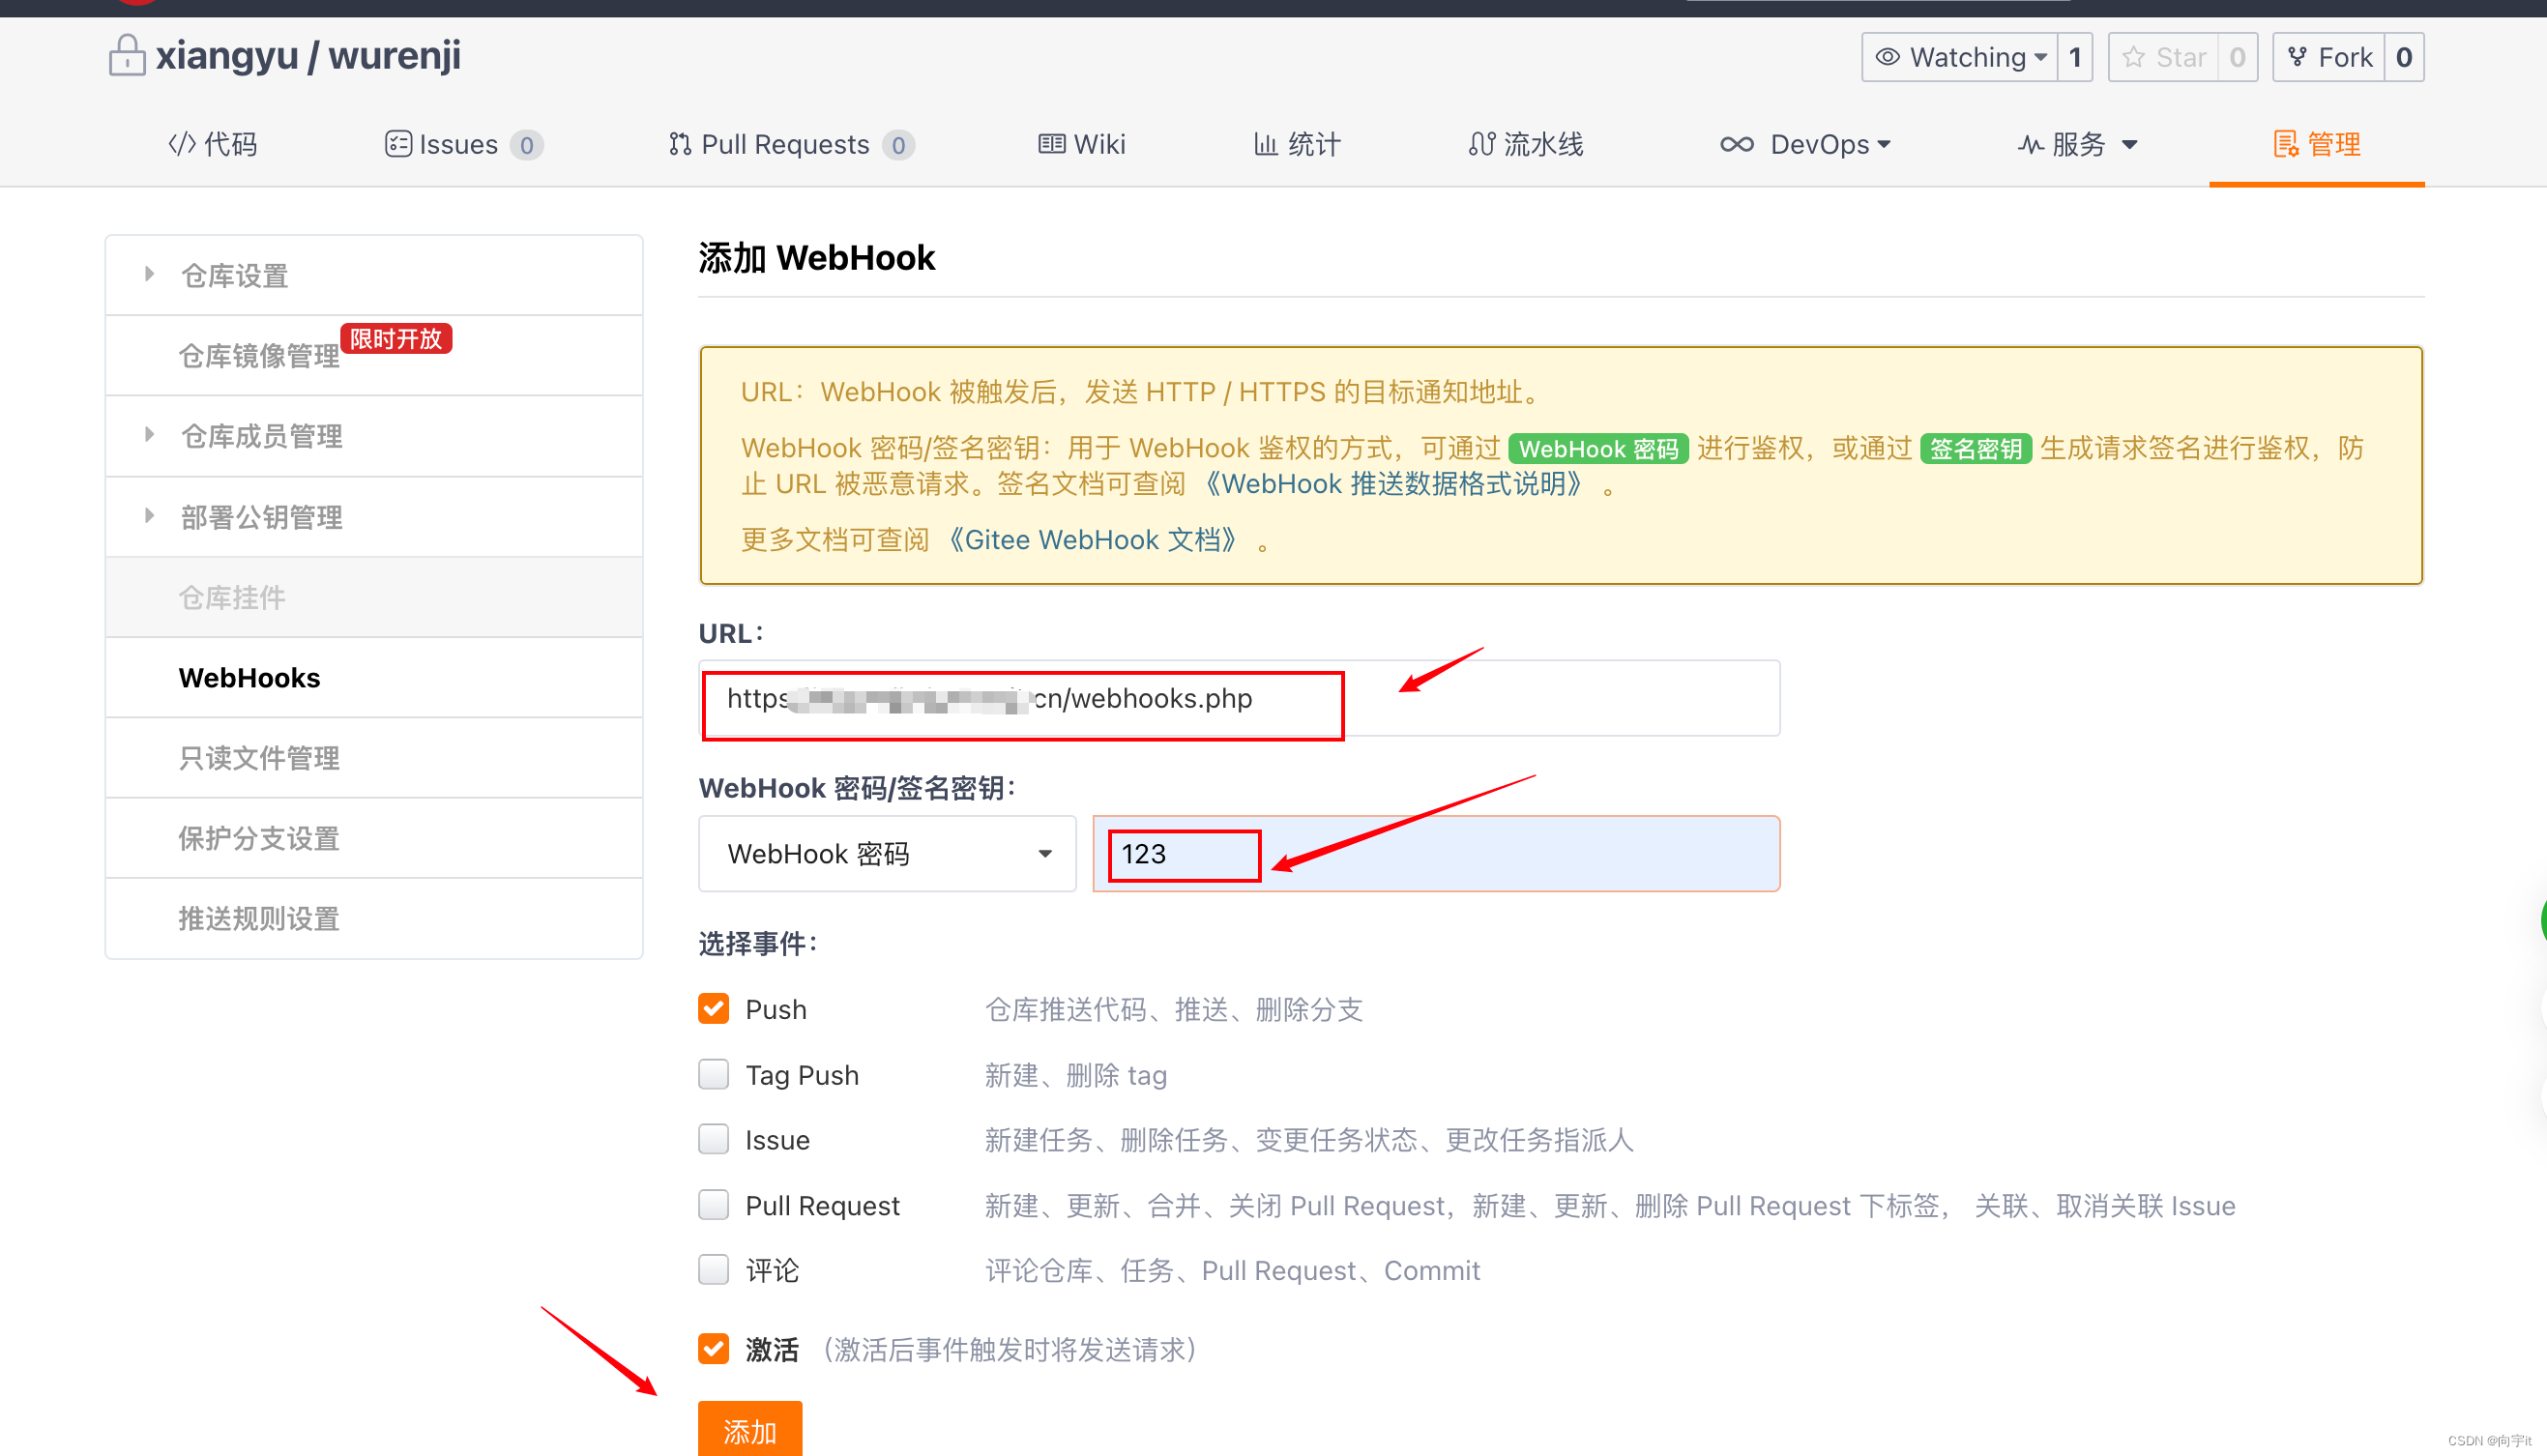The width and height of the screenshot is (2547, 1456).
Task: Open the WebHook 密码 type dropdown
Action: coord(886,853)
